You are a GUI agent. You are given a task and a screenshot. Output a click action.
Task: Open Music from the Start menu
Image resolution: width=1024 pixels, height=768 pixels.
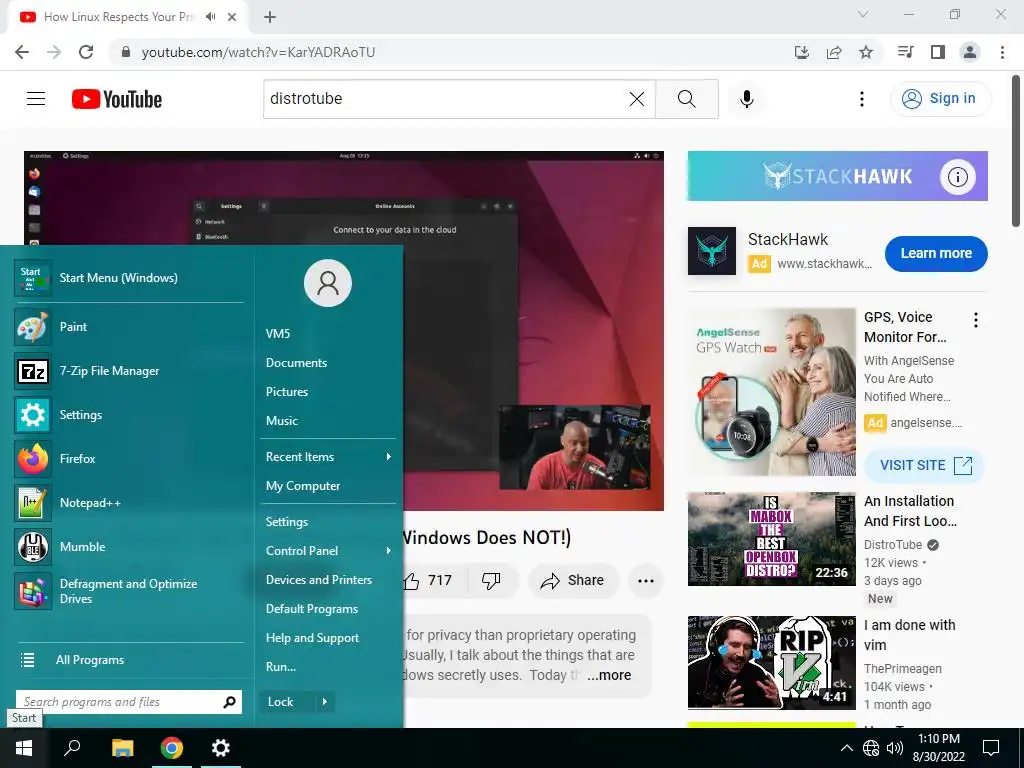point(281,421)
